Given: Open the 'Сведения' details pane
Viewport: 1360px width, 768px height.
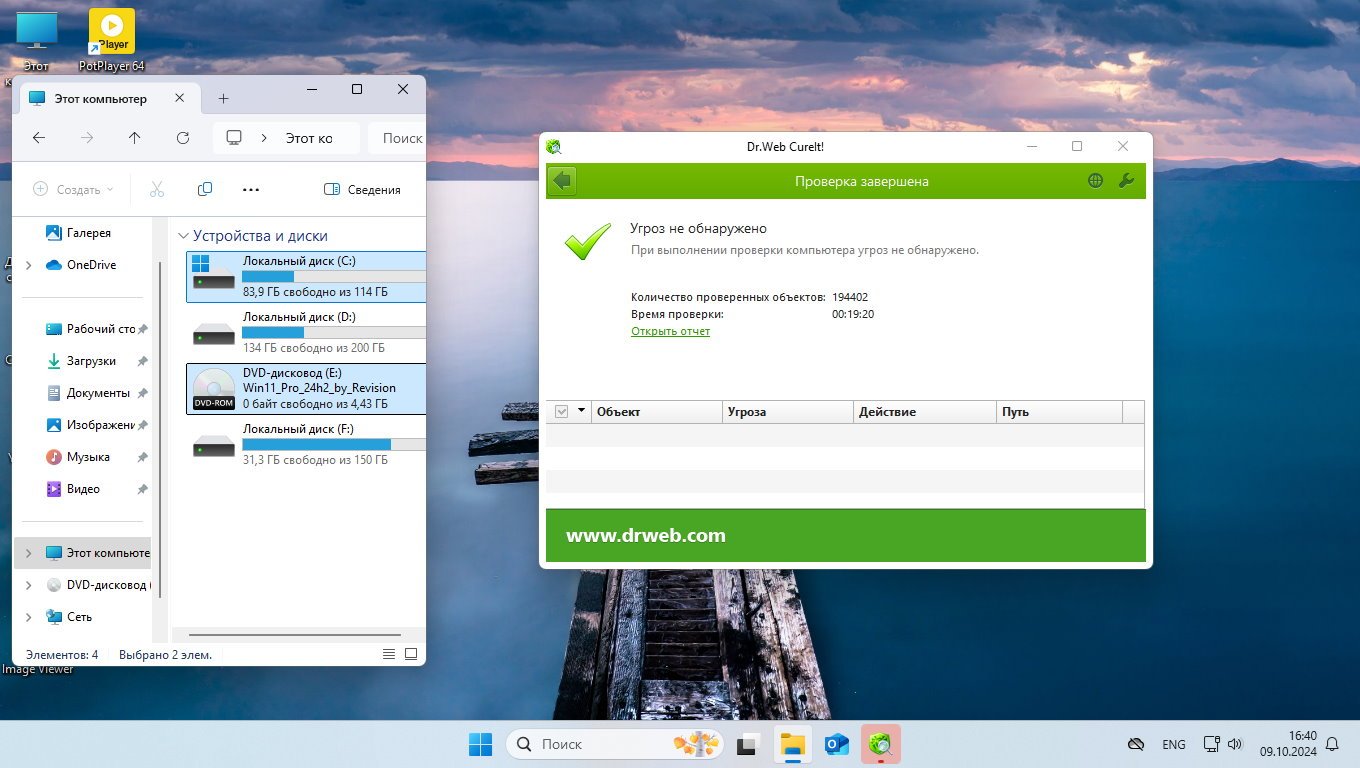Looking at the screenshot, I should 362,189.
